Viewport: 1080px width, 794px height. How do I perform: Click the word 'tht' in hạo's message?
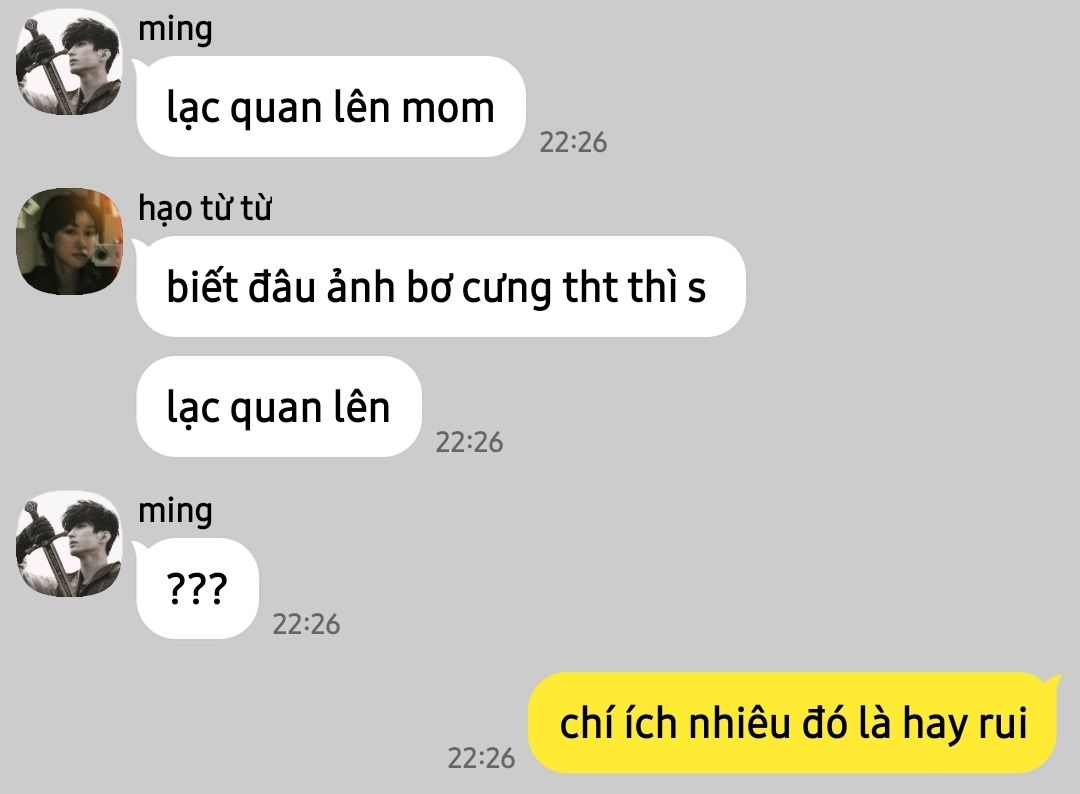pyautogui.click(x=590, y=286)
